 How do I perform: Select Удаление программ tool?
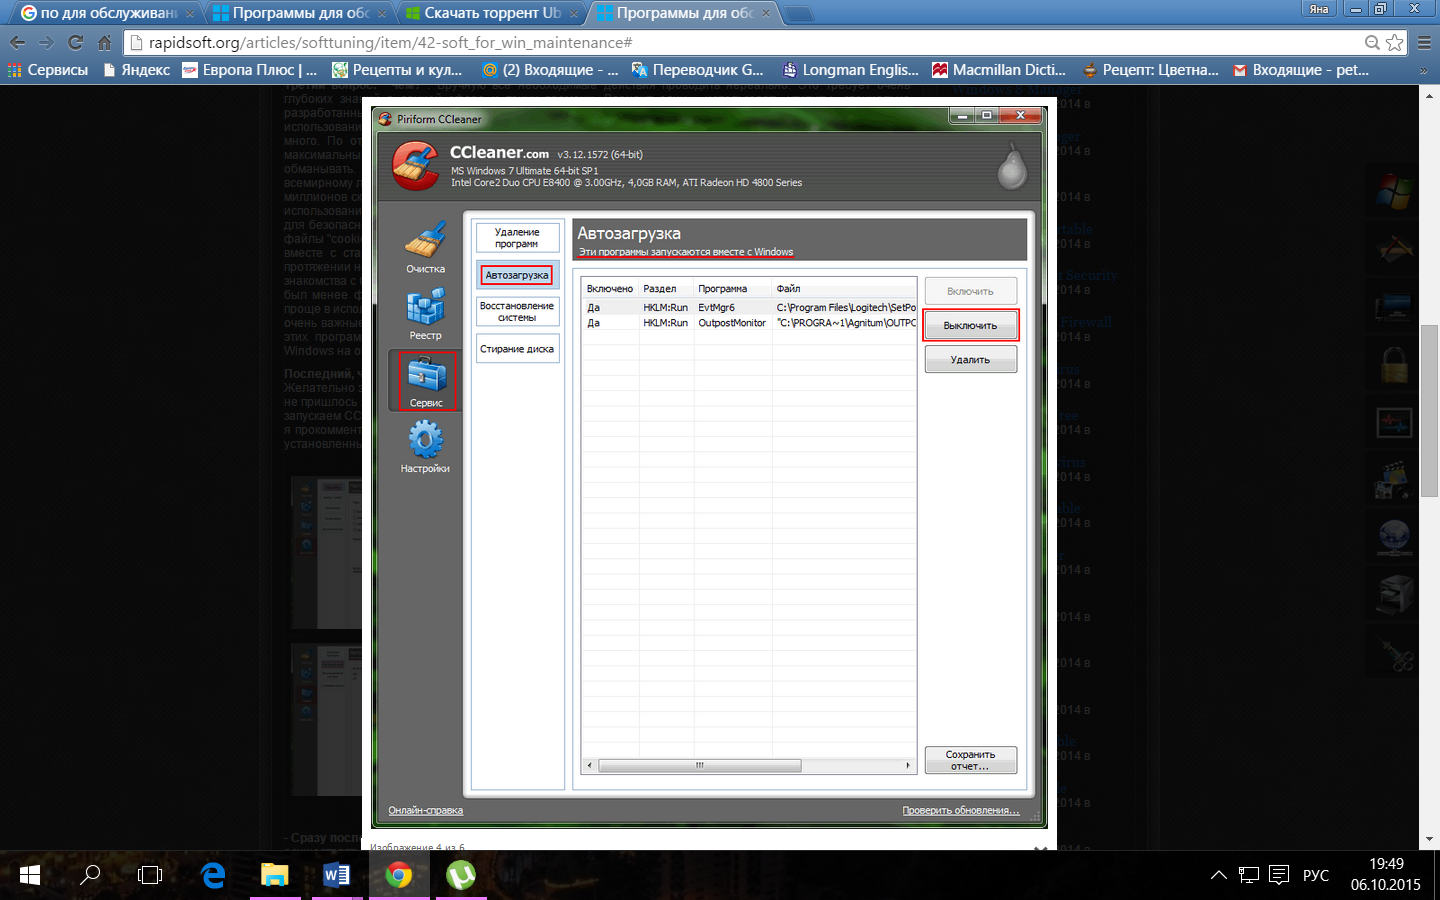pos(517,238)
